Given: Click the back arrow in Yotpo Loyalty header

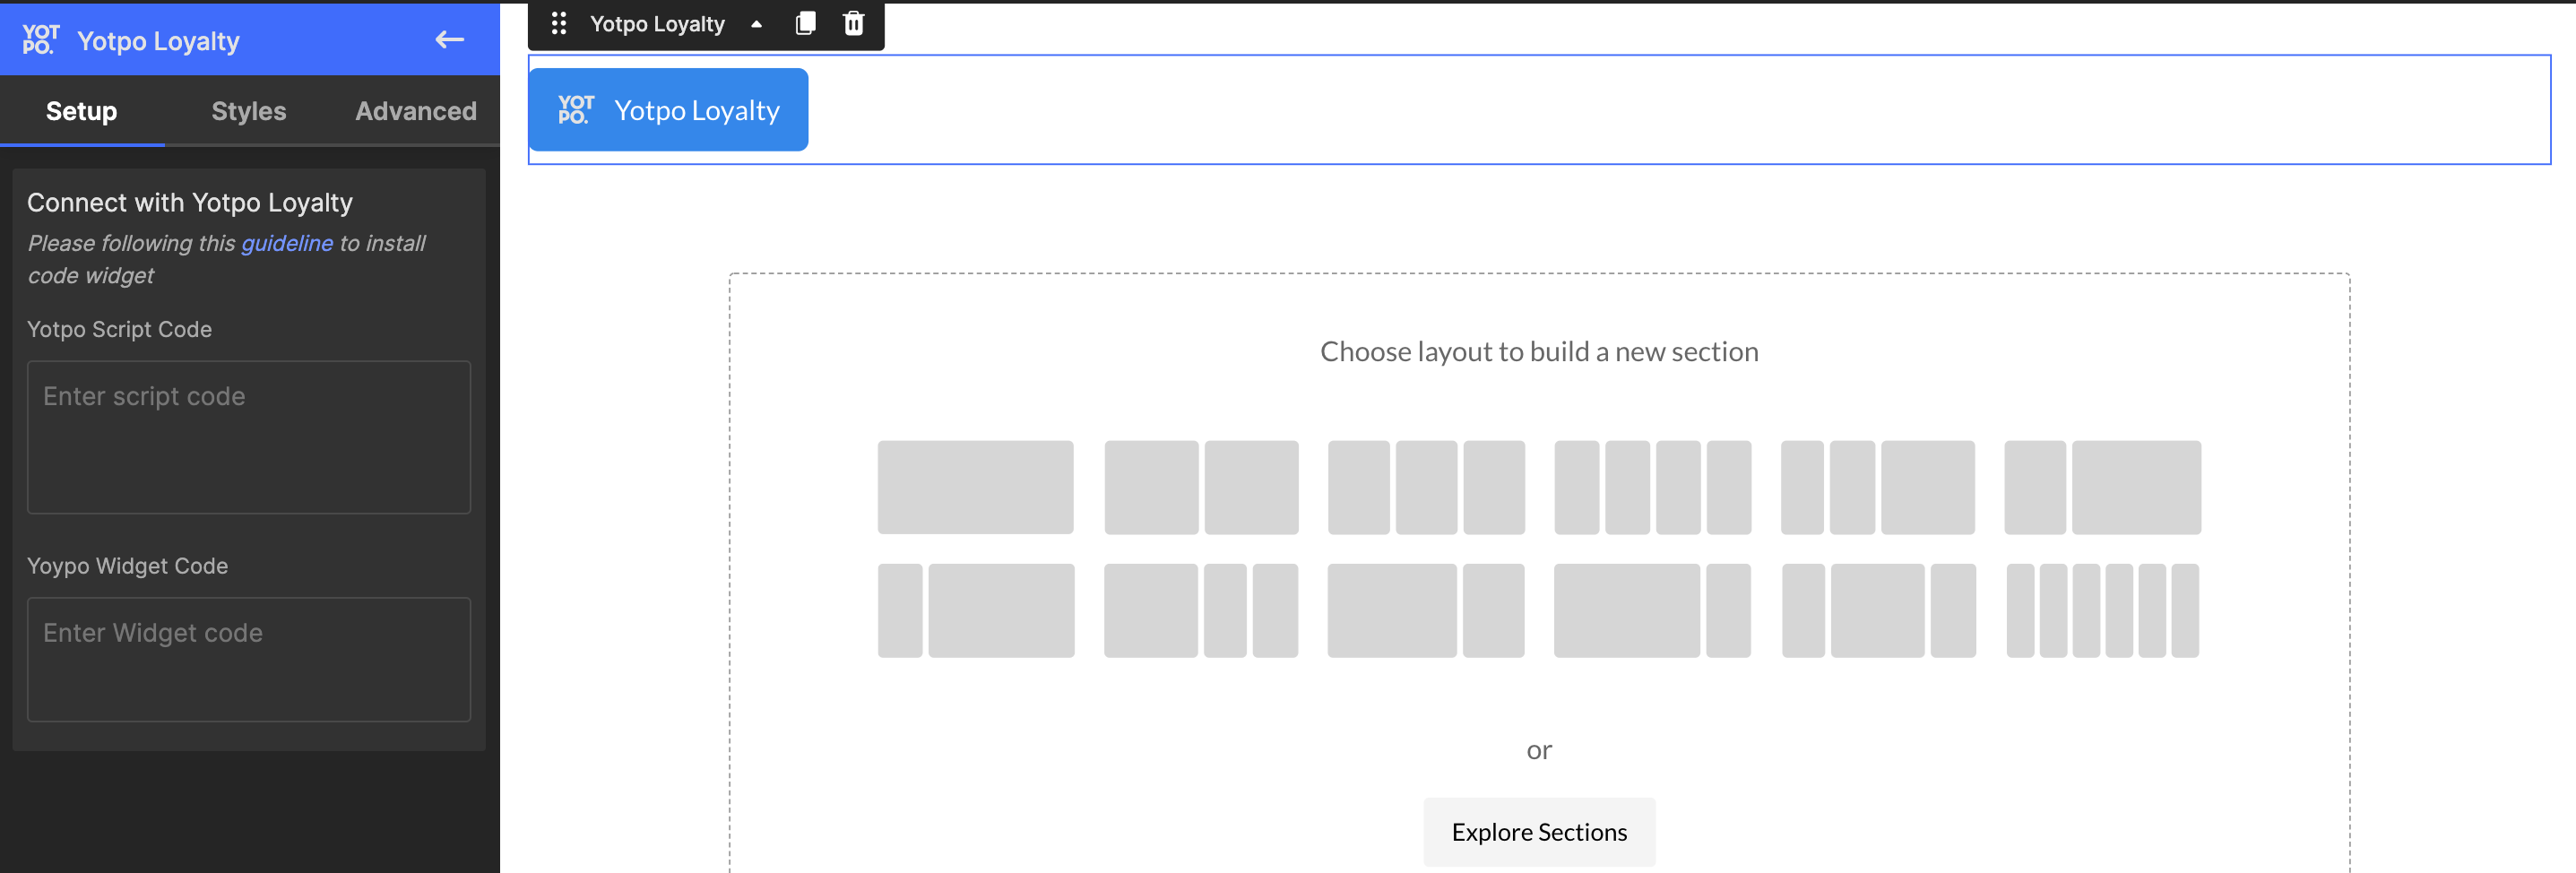Looking at the screenshot, I should (449, 40).
